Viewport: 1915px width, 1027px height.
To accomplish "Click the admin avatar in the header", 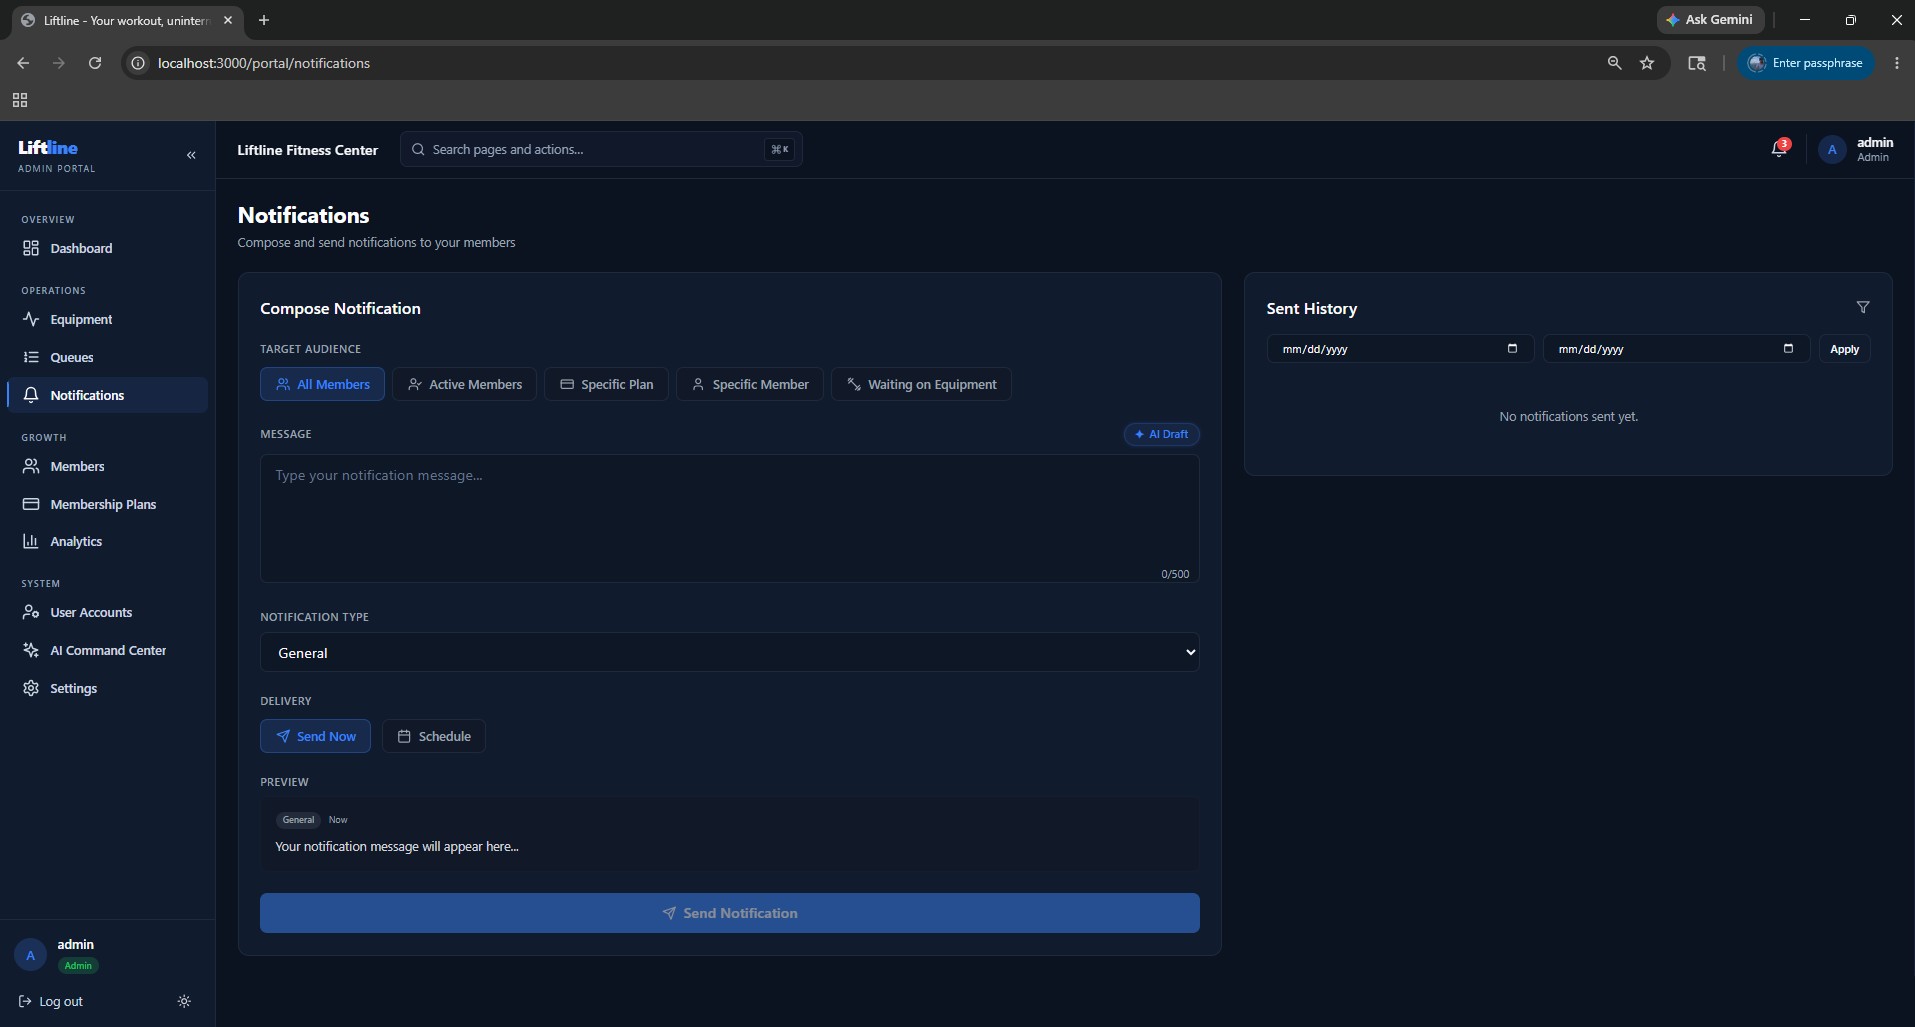I will pos(1832,150).
